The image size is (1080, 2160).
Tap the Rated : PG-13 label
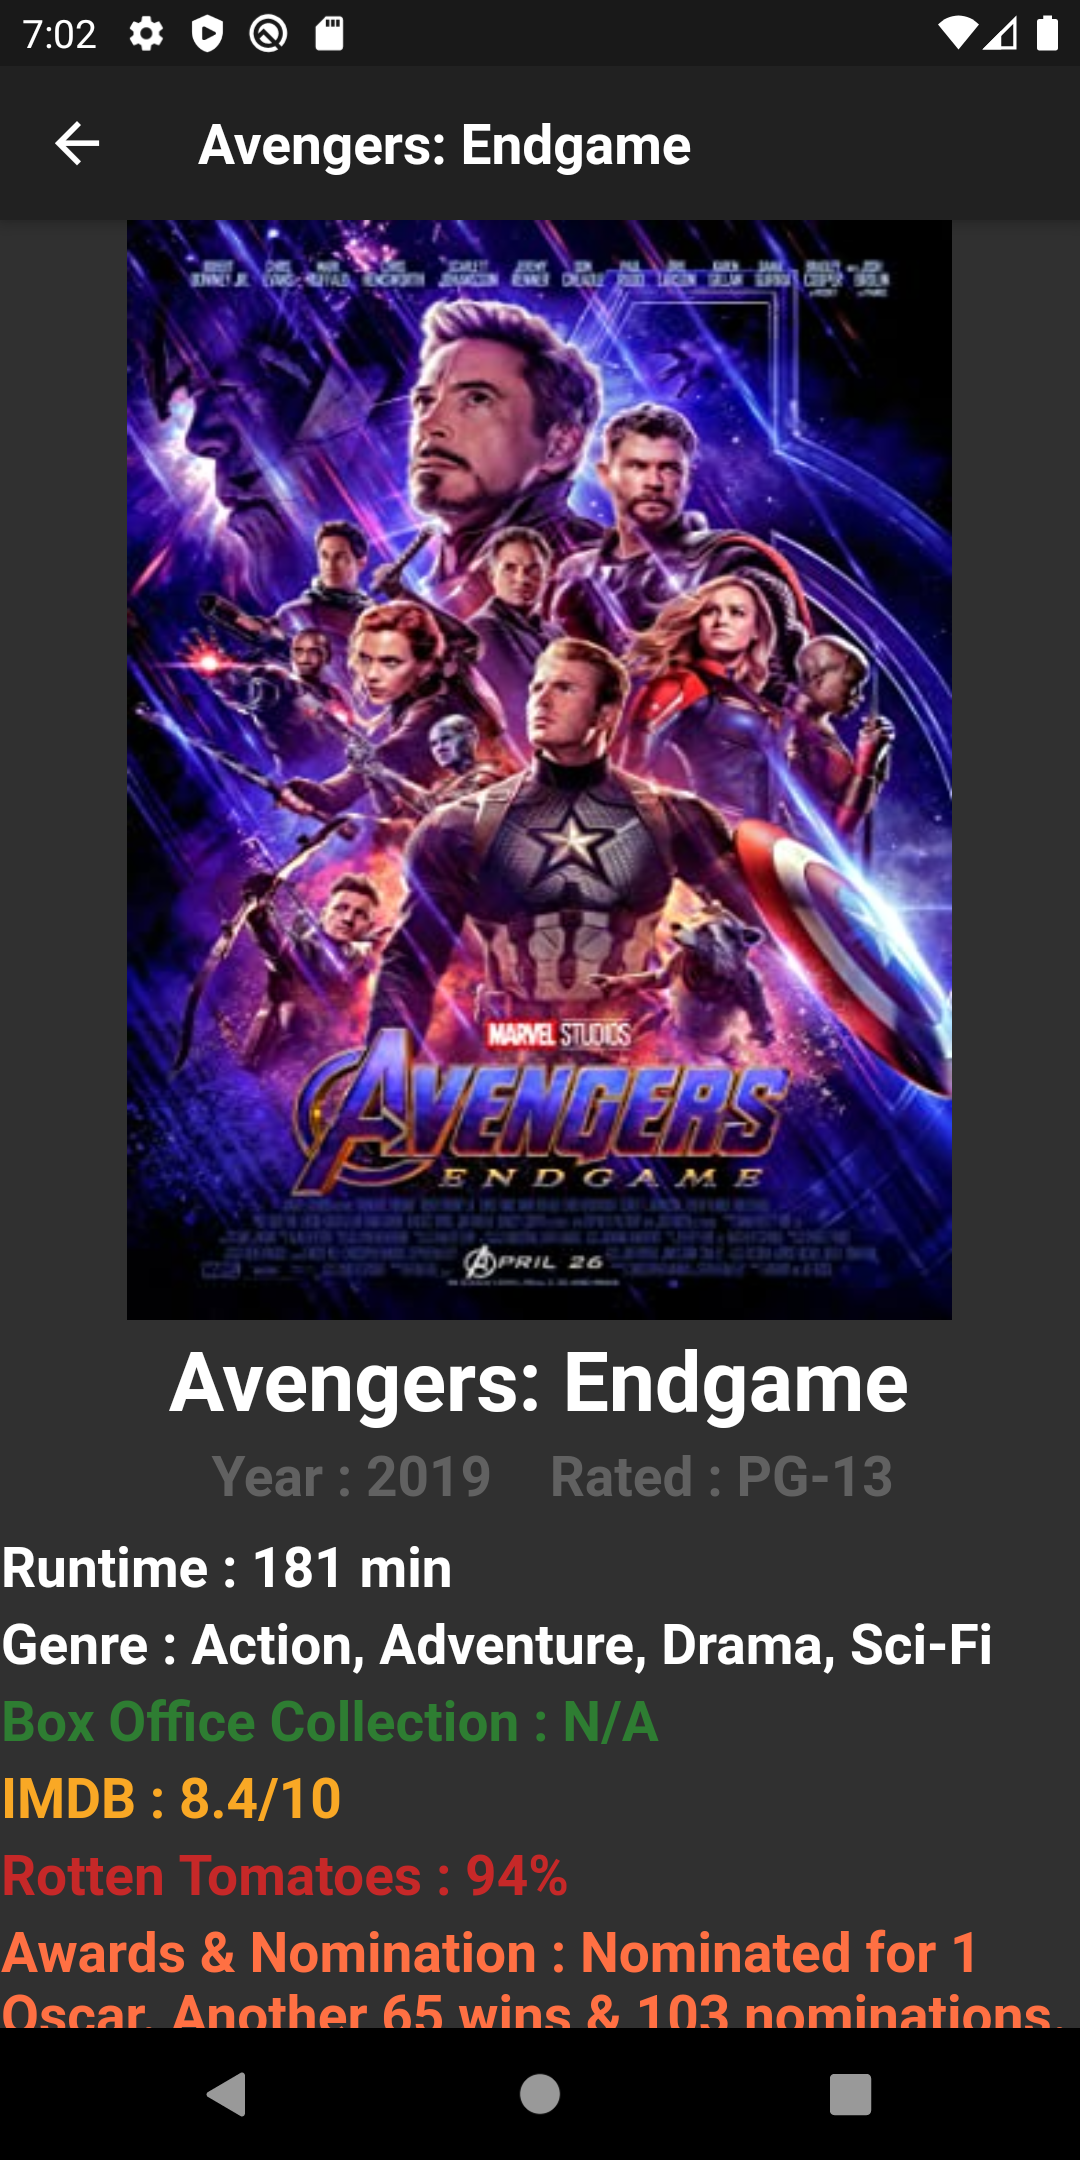click(721, 1476)
